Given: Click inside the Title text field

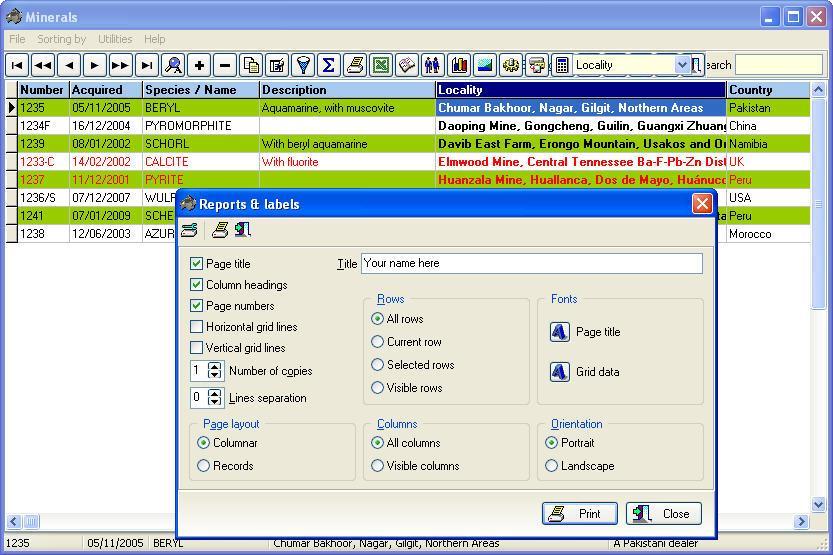Looking at the screenshot, I should [x=531, y=264].
